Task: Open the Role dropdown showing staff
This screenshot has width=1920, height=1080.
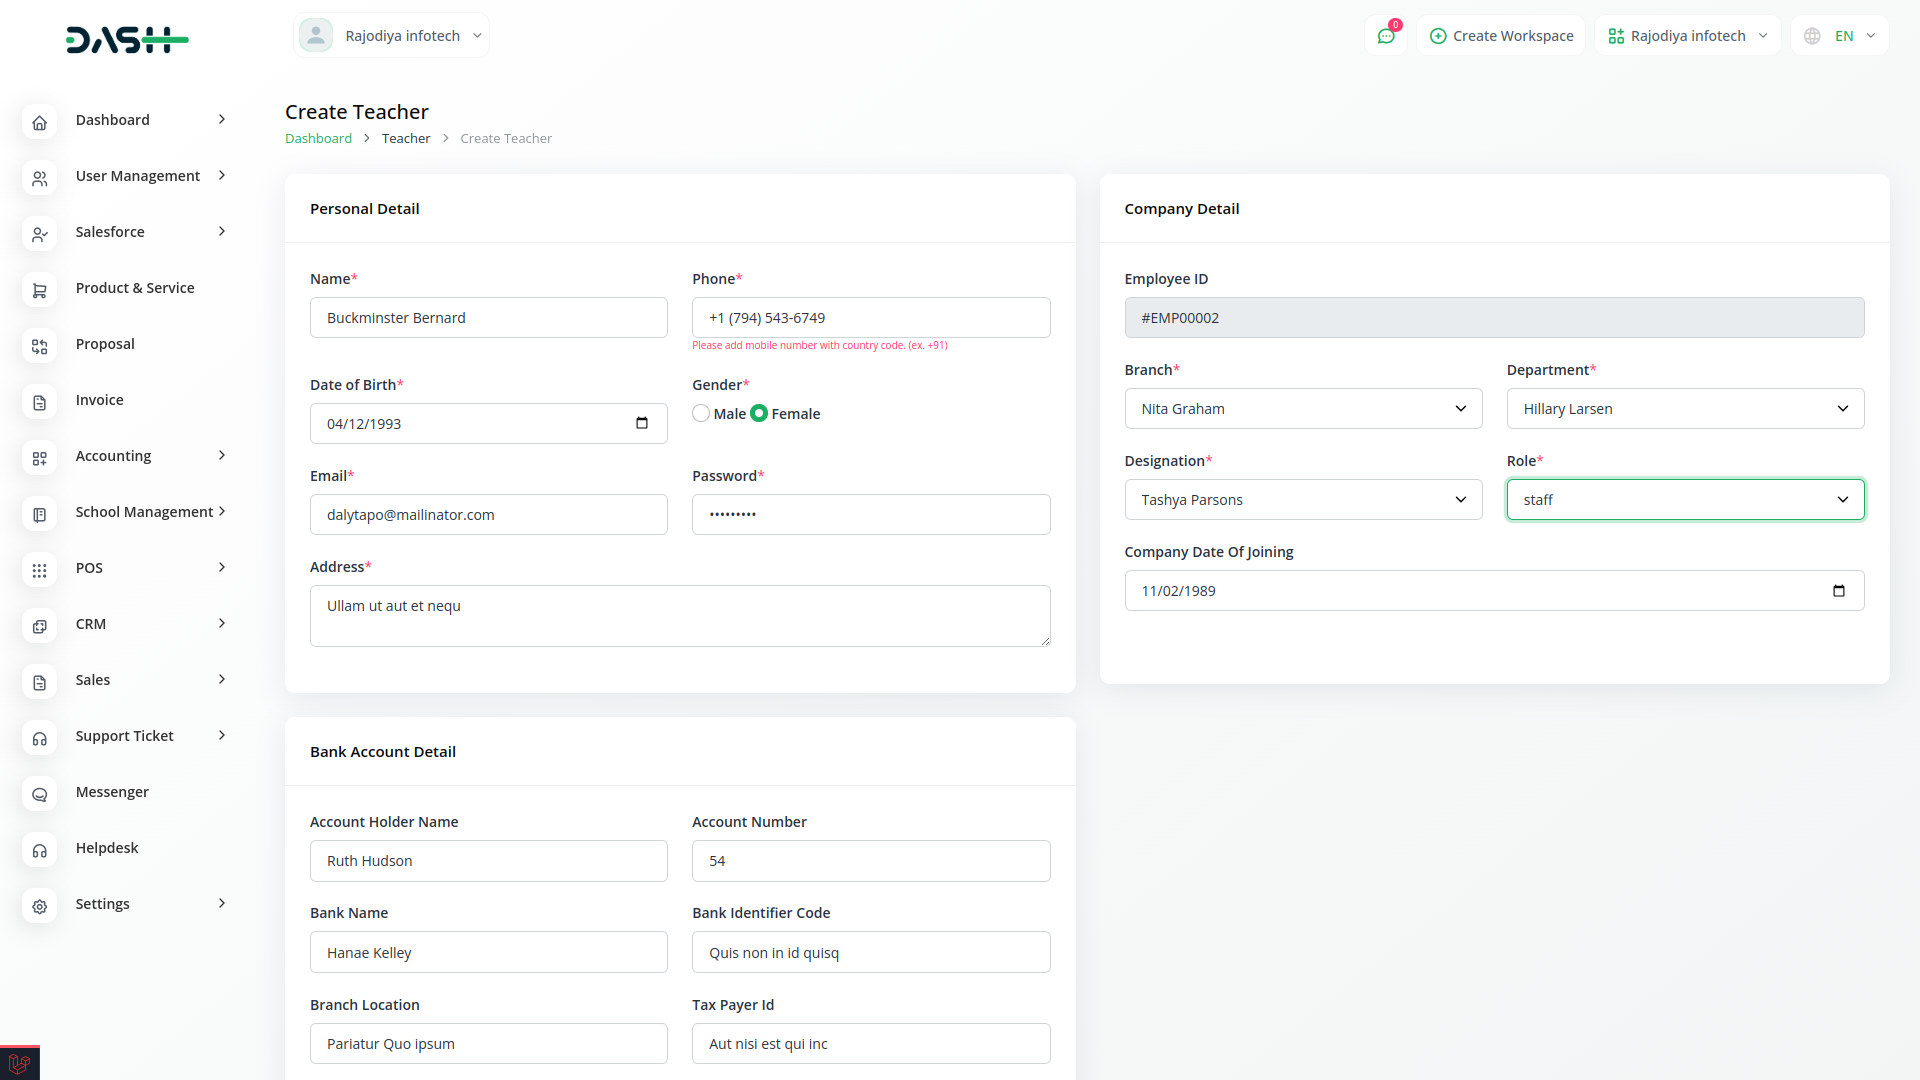Action: point(1684,499)
